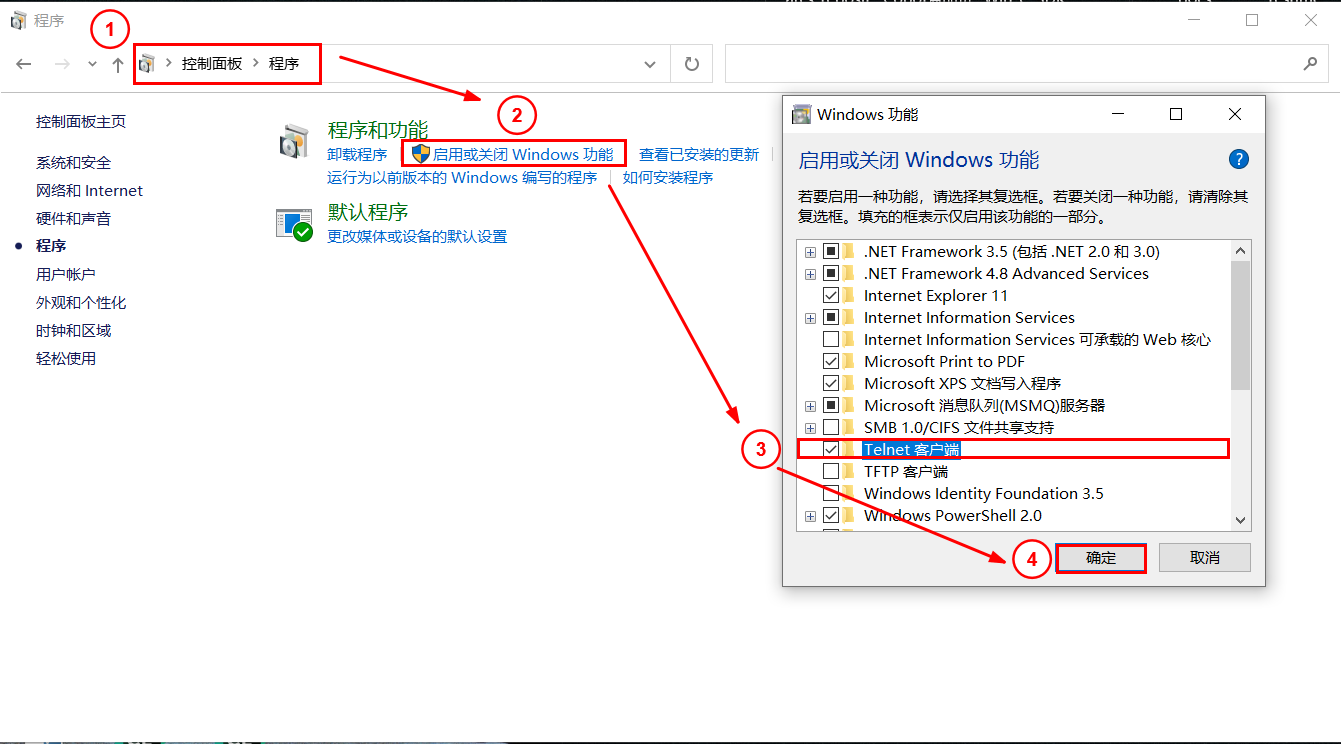Toggle the .NET Framework 3.5 checkbox
The height and width of the screenshot is (744, 1341).
pyautogui.click(x=831, y=252)
